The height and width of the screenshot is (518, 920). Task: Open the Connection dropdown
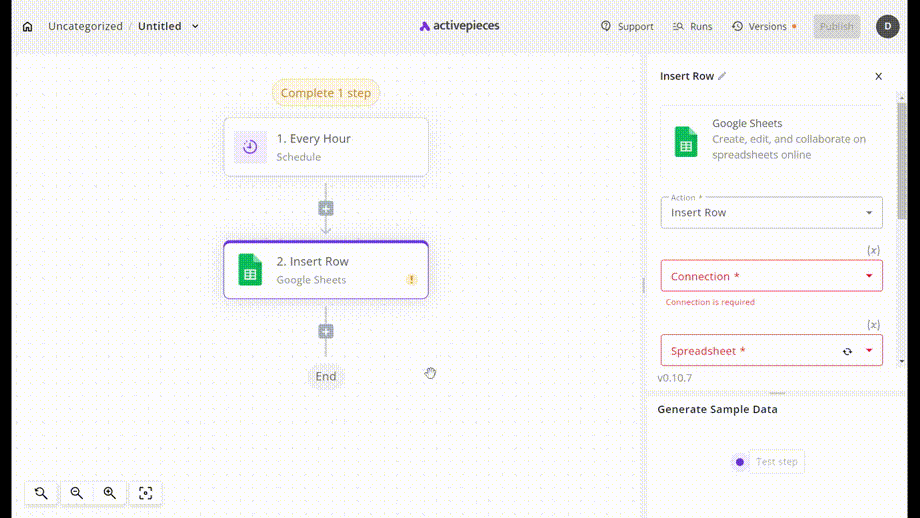coord(772,276)
